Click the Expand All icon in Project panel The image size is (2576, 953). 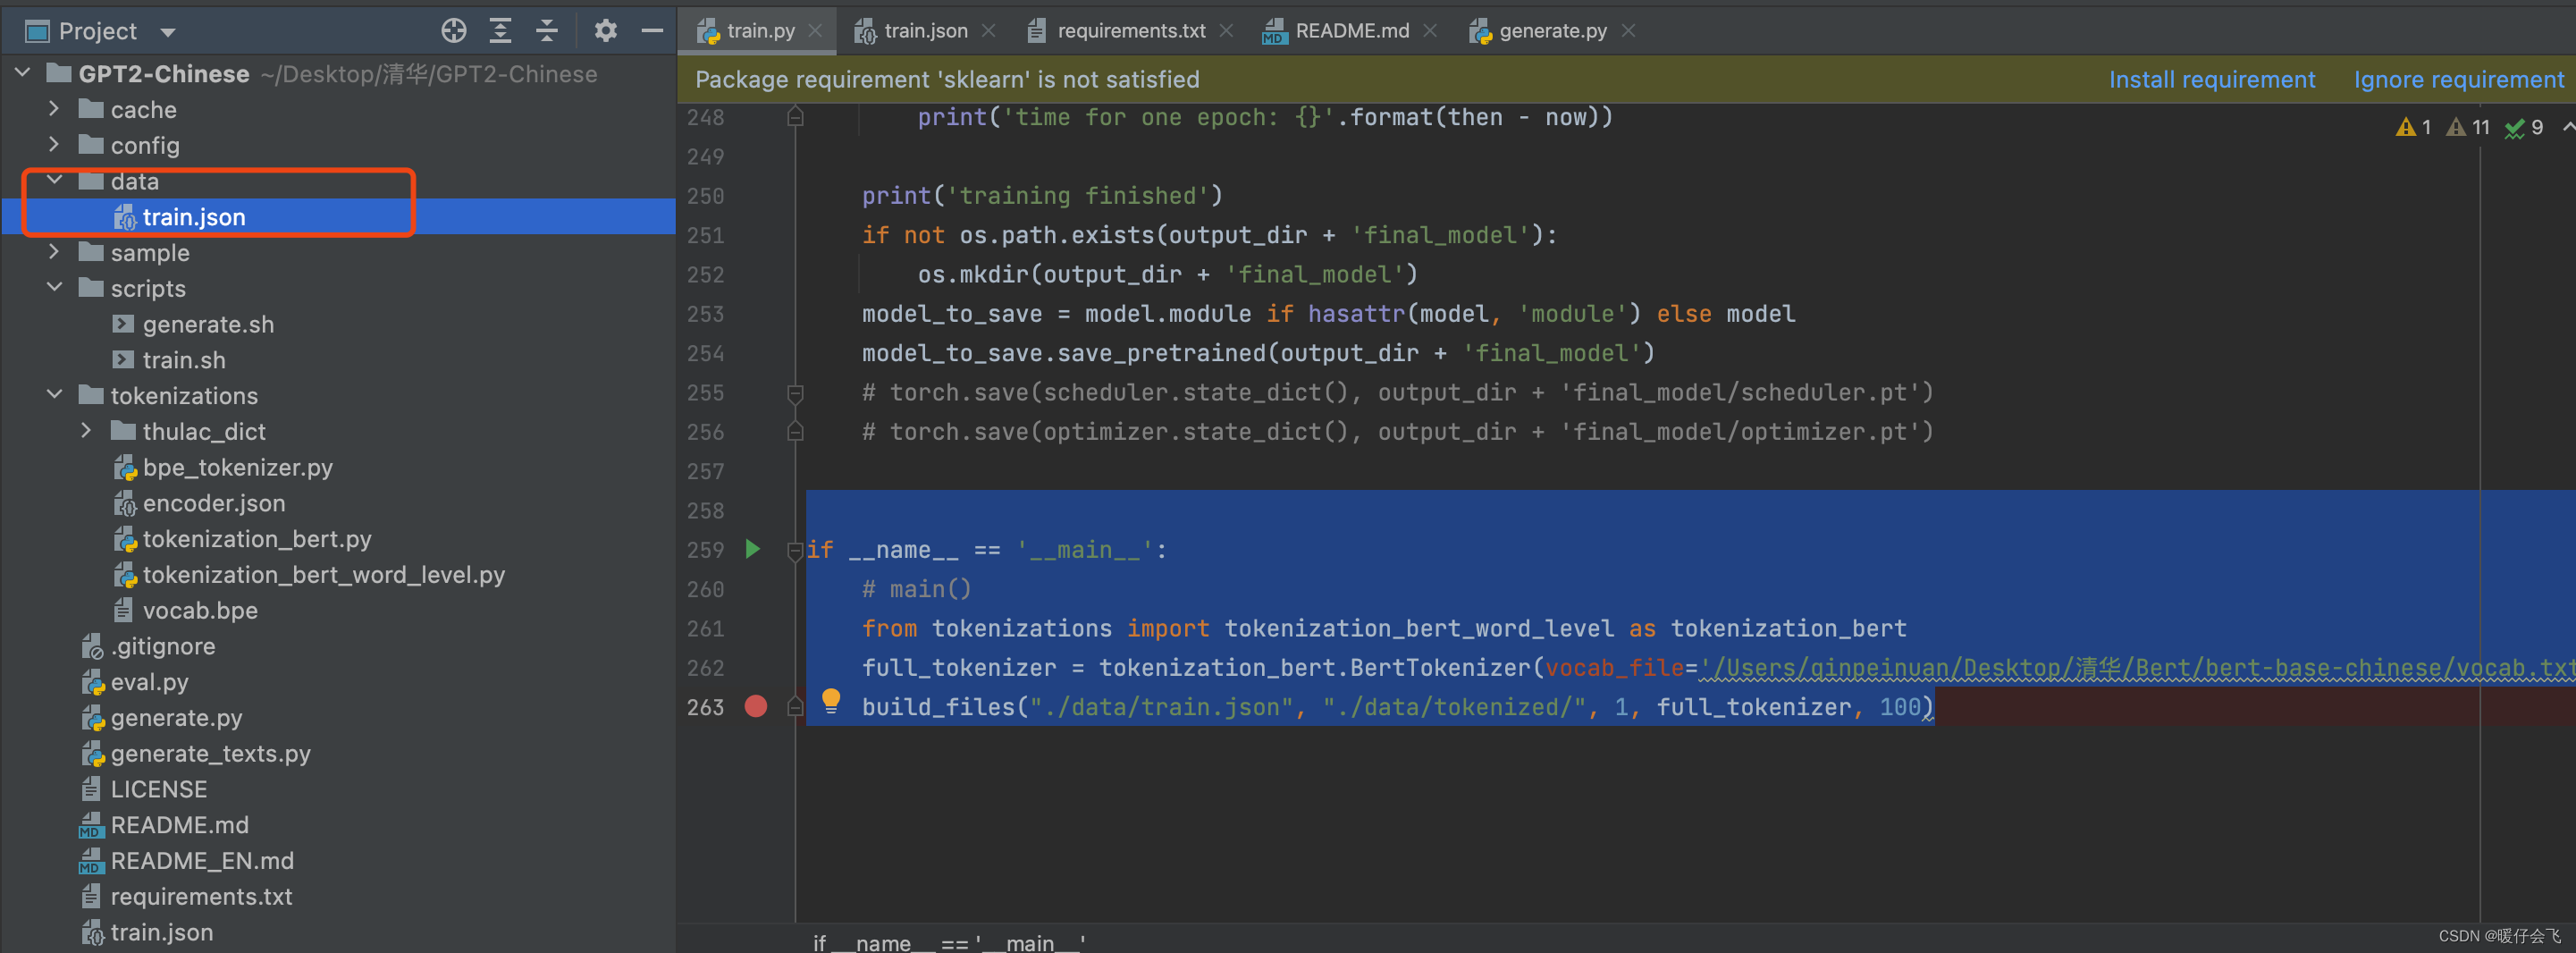click(x=500, y=31)
